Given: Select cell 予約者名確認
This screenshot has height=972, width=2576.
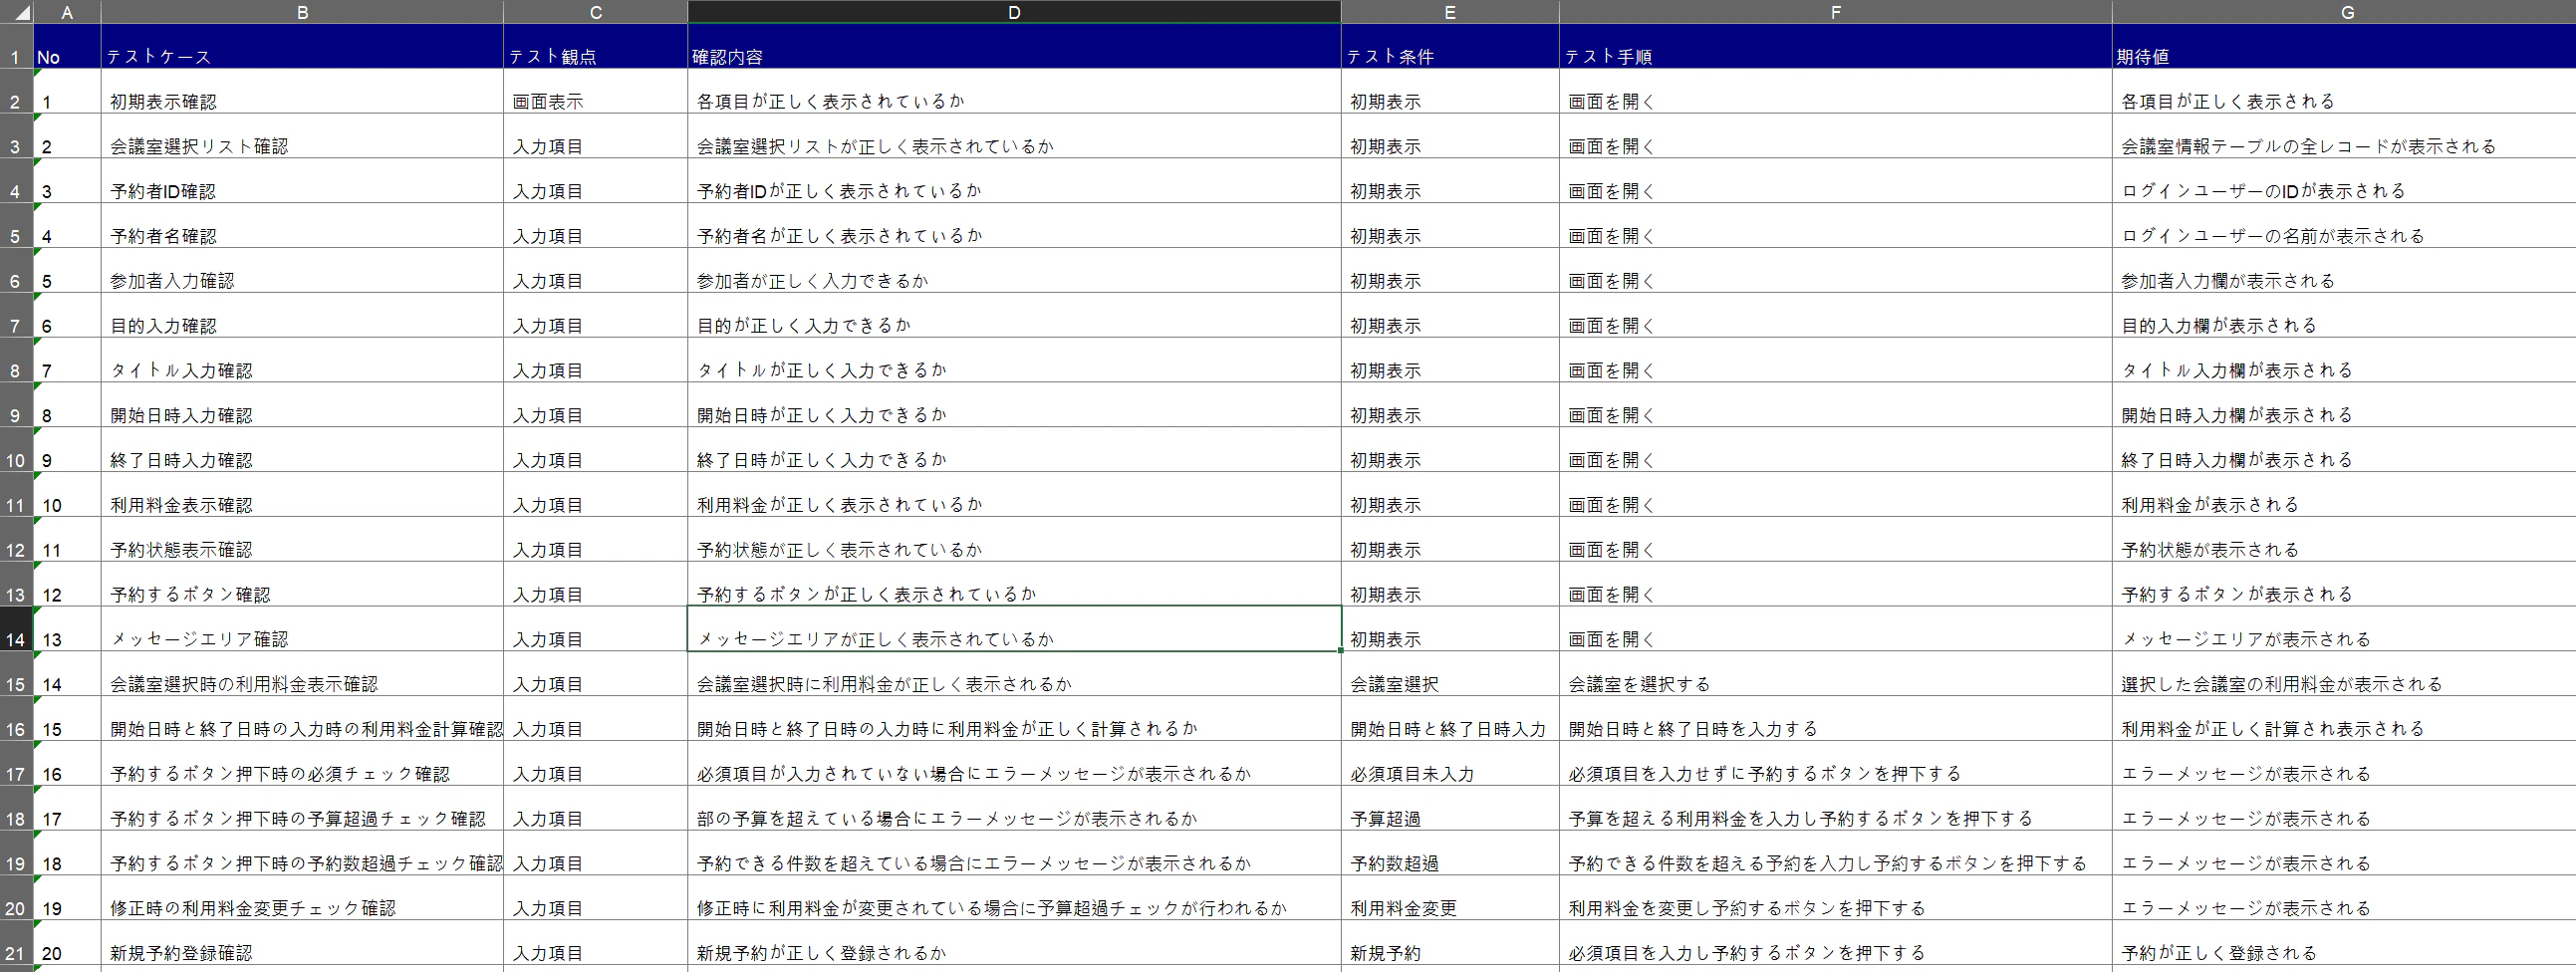Looking at the screenshot, I should tap(302, 226).
